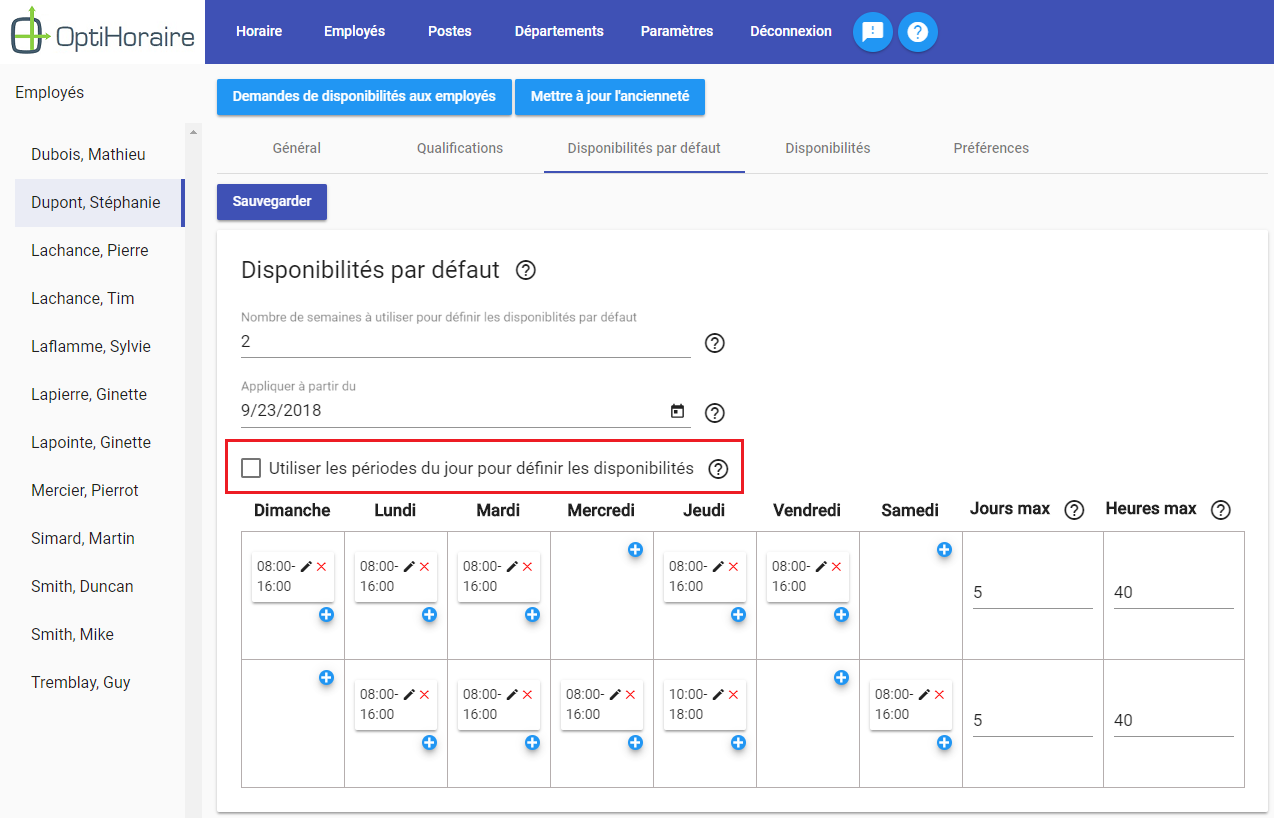
Task: Select employee Dupont, Stéphanie
Action: [100, 202]
